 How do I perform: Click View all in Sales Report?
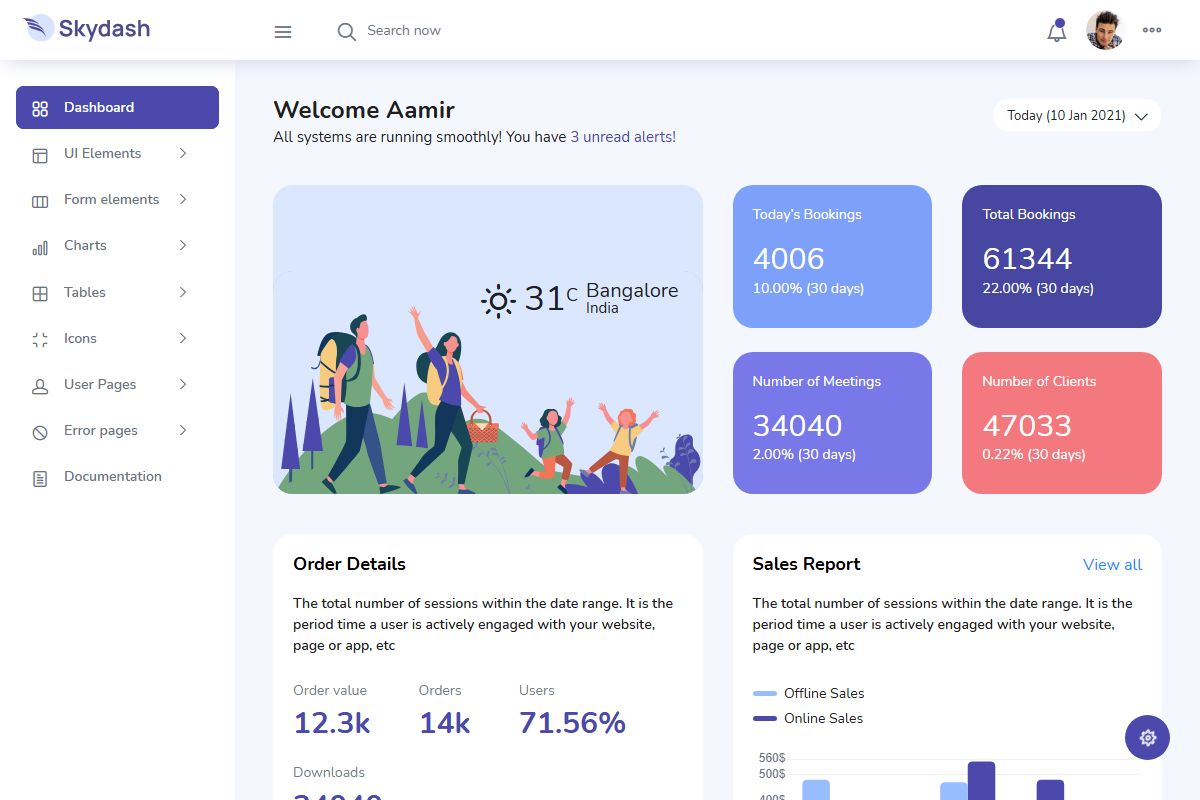[1112, 565]
